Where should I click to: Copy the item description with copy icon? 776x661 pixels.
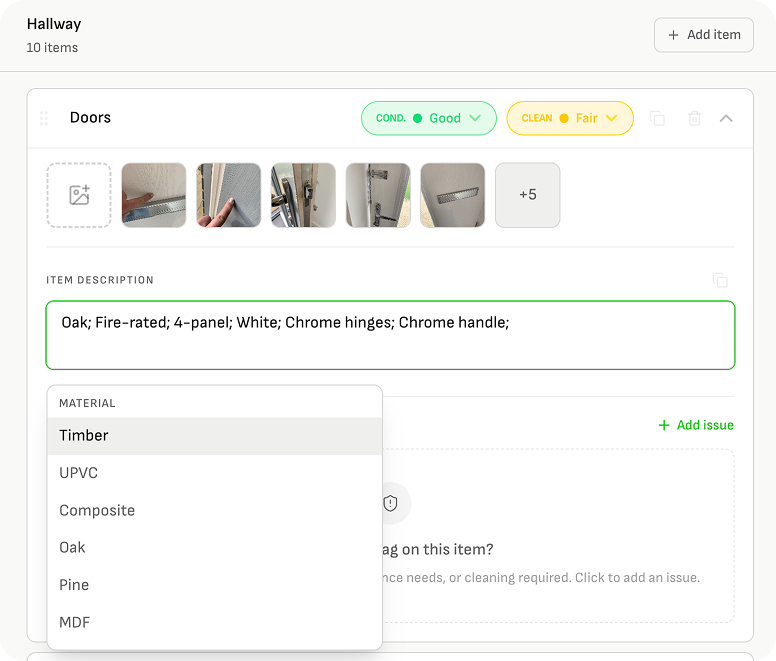pyautogui.click(x=720, y=280)
